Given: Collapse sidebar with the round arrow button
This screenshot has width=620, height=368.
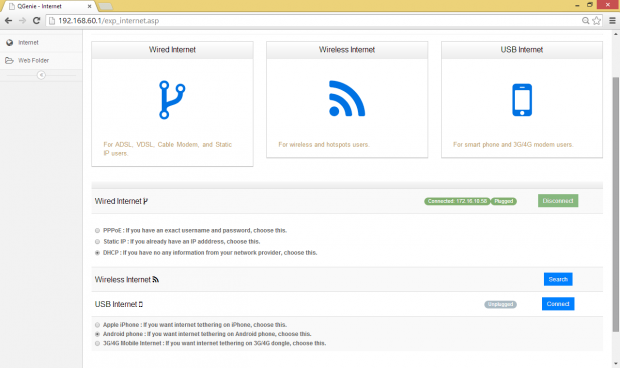Looking at the screenshot, I should pyautogui.click(x=41, y=75).
